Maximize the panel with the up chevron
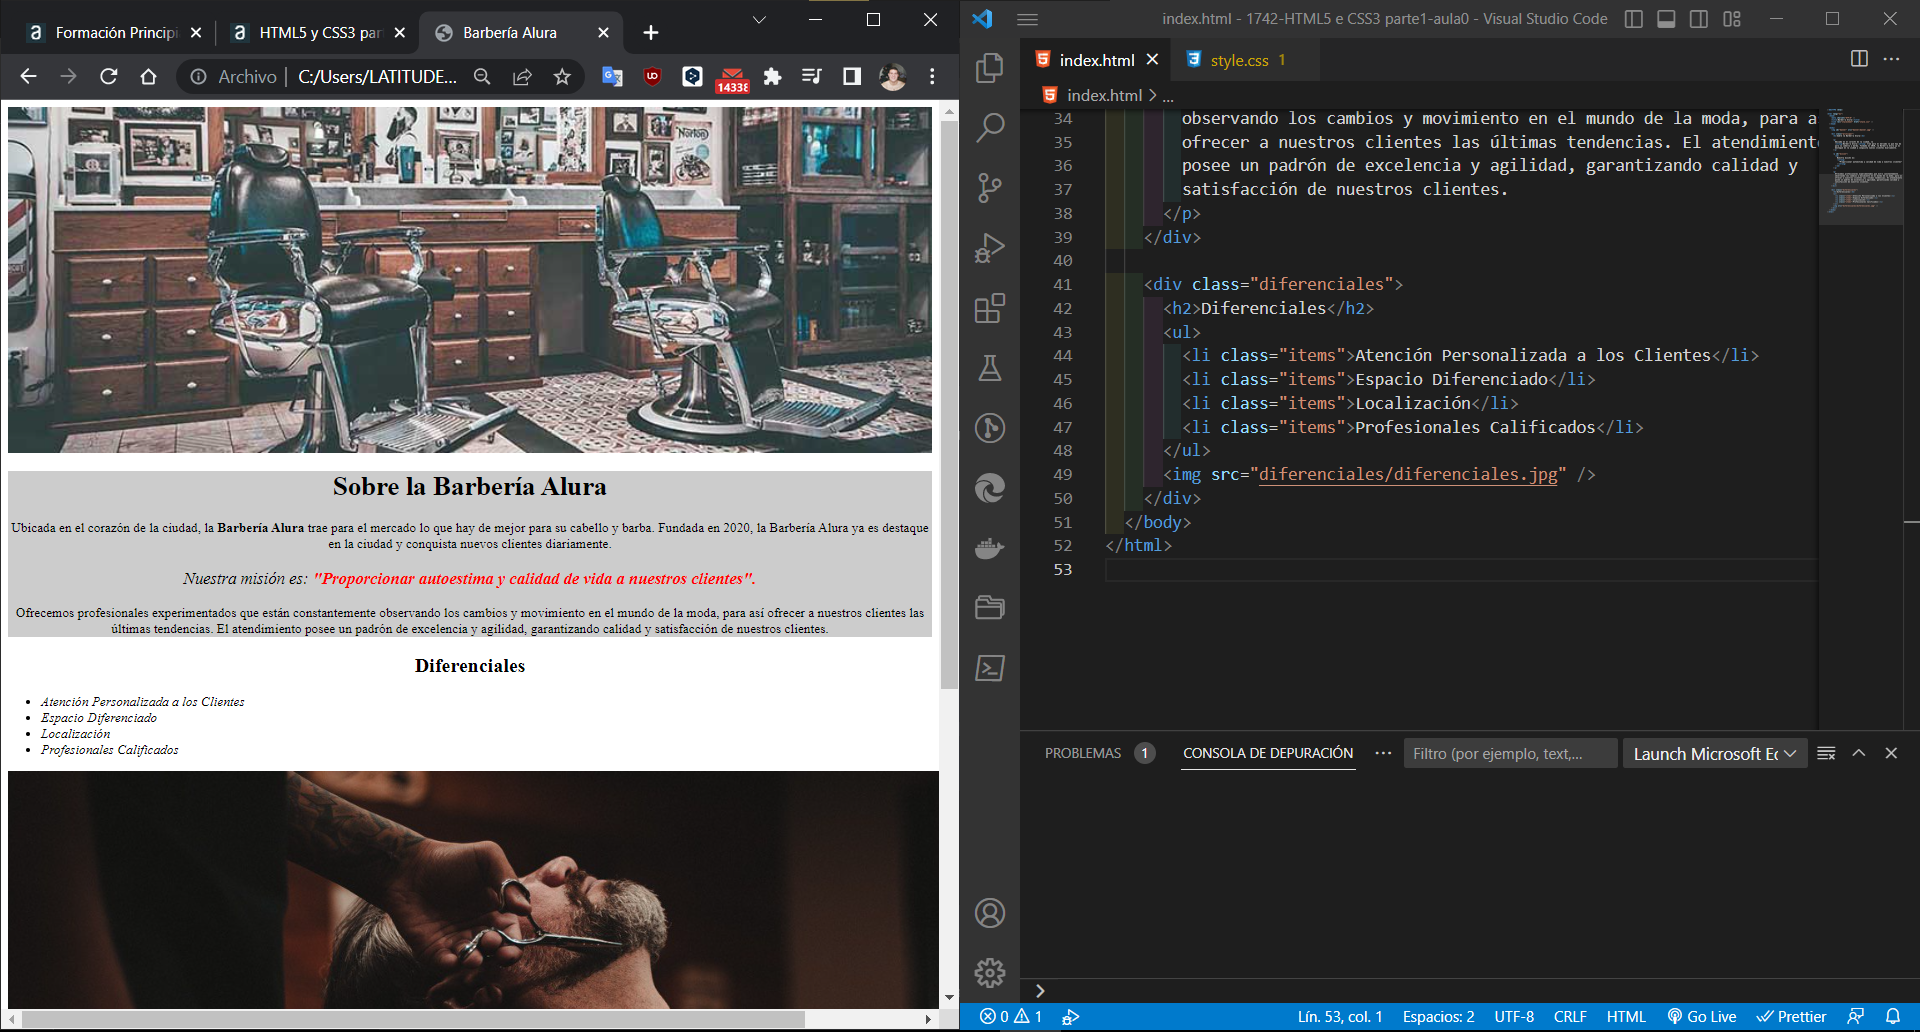This screenshot has height=1032, width=1920. [1858, 753]
